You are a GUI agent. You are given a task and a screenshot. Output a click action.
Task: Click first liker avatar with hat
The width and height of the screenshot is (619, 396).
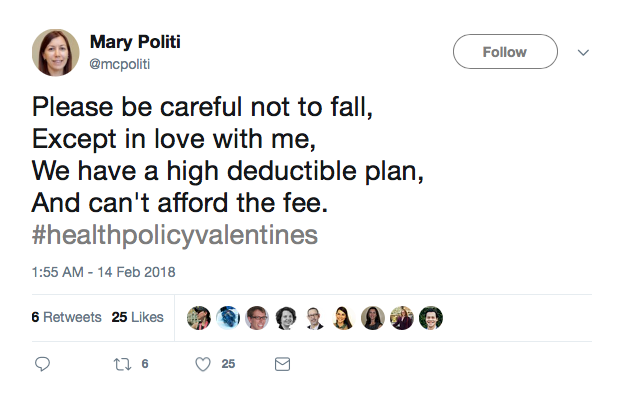click(x=199, y=318)
